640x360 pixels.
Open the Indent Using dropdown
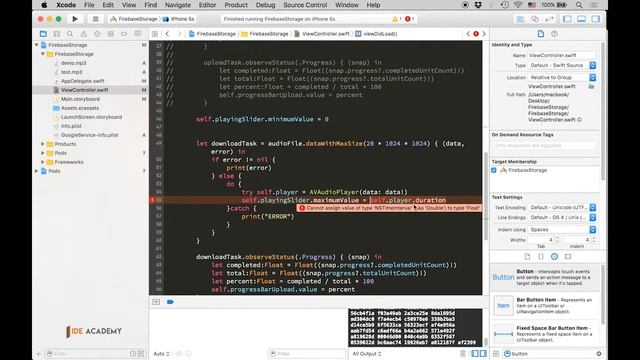(562, 230)
